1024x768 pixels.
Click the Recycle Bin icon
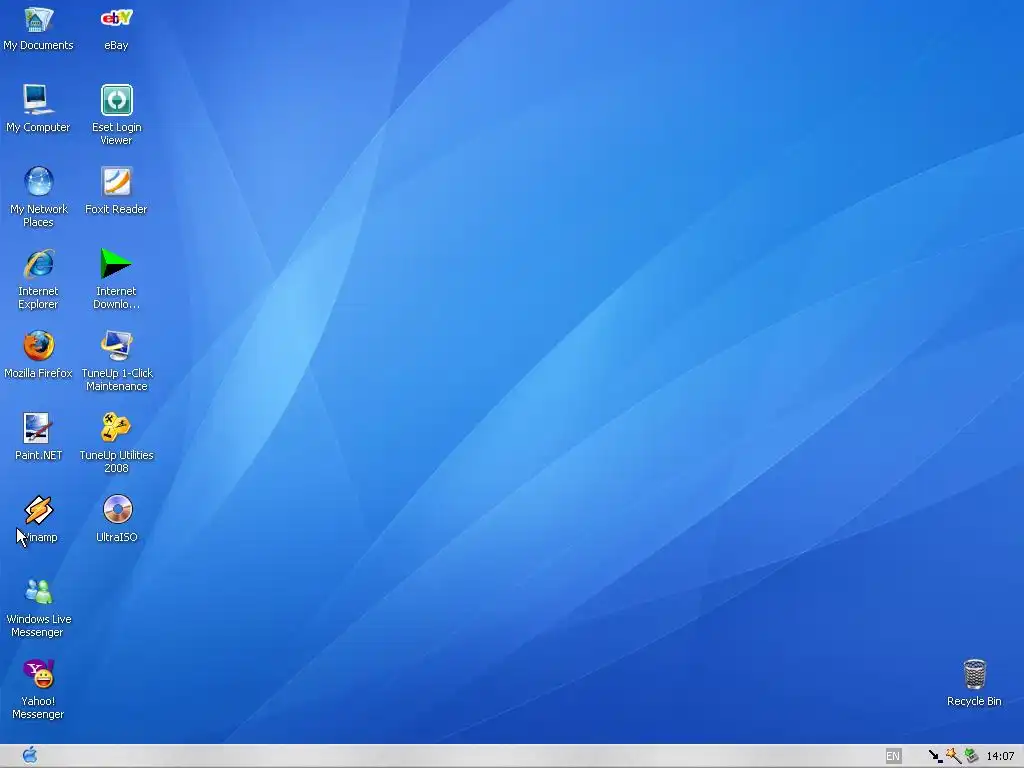click(x=974, y=674)
